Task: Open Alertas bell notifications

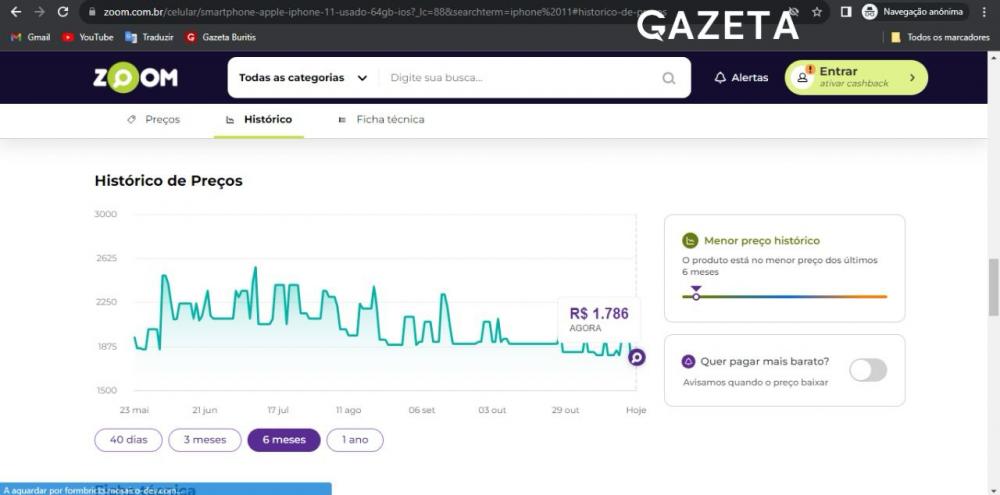Action: point(740,78)
